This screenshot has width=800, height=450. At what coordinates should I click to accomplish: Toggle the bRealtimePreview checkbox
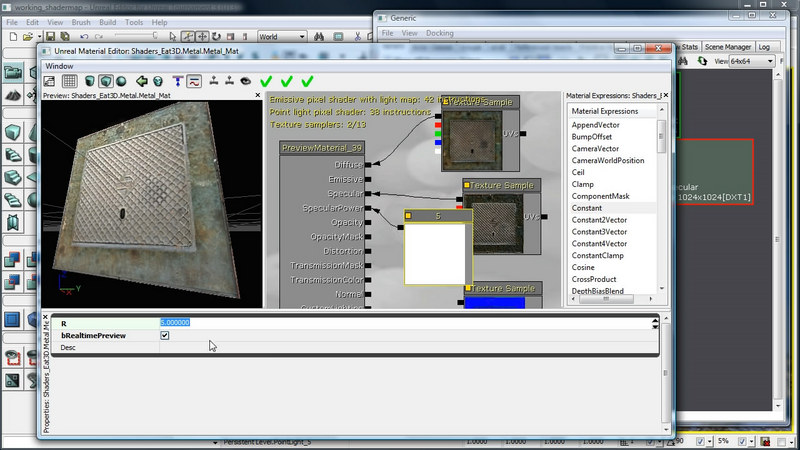pyautogui.click(x=165, y=336)
